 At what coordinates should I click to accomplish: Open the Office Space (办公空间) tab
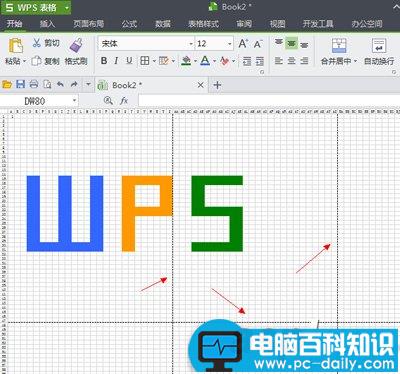tap(367, 24)
